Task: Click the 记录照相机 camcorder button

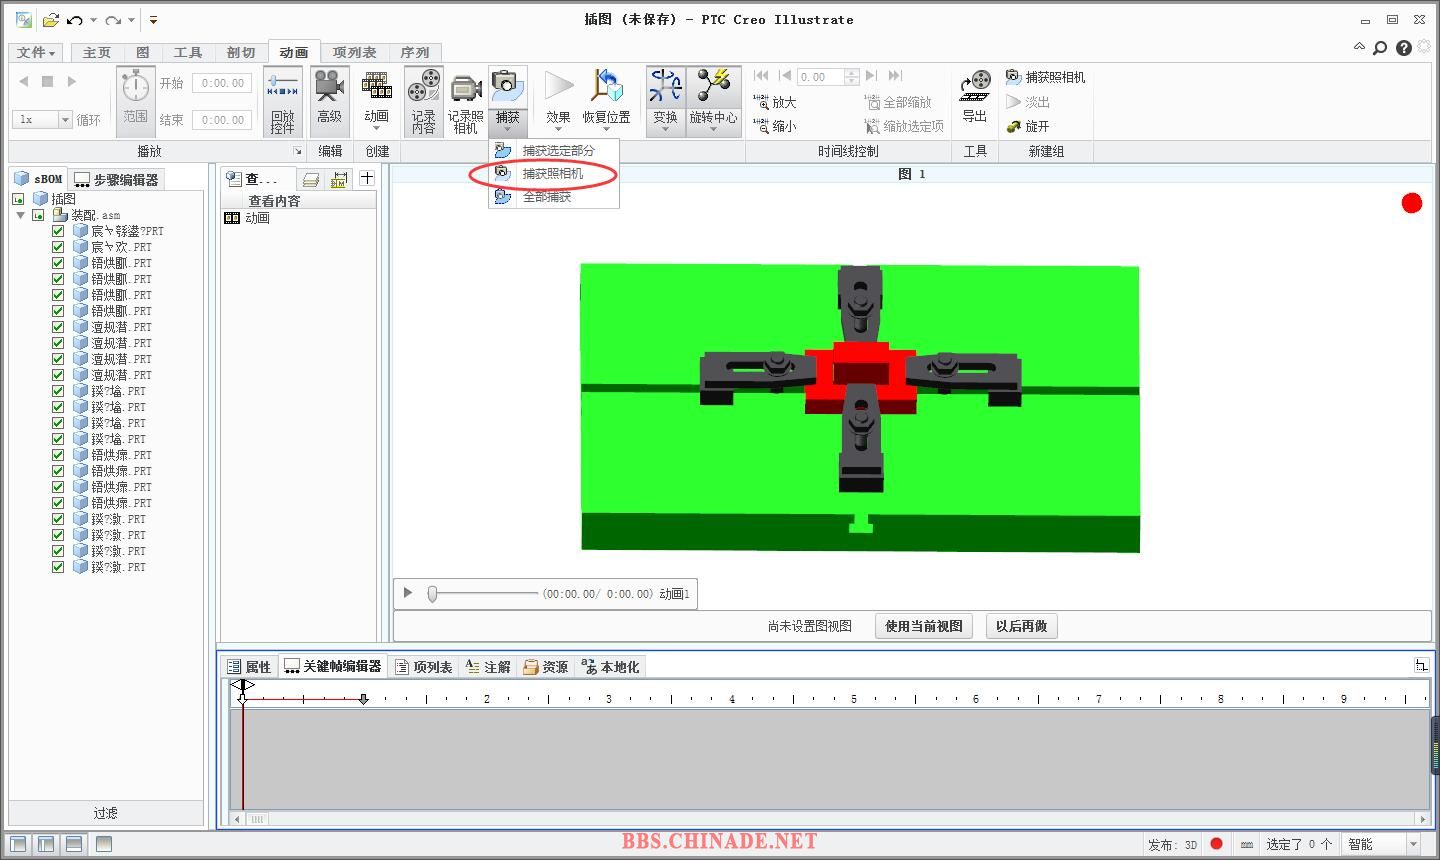Action: pyautogui.click(x=465, y=101)
